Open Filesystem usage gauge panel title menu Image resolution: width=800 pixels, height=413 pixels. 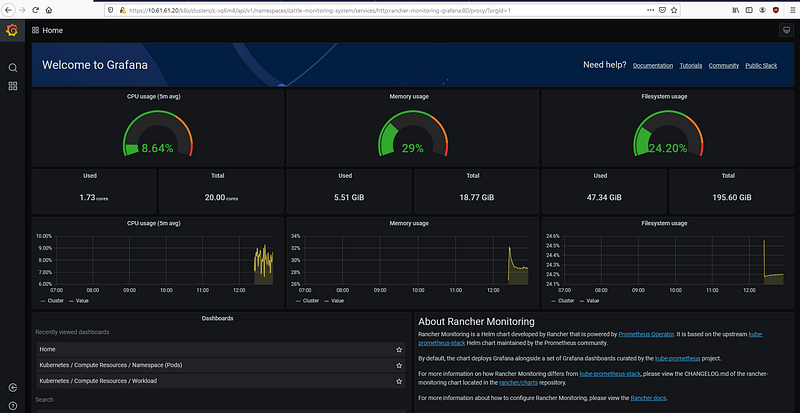pos(664,96)
